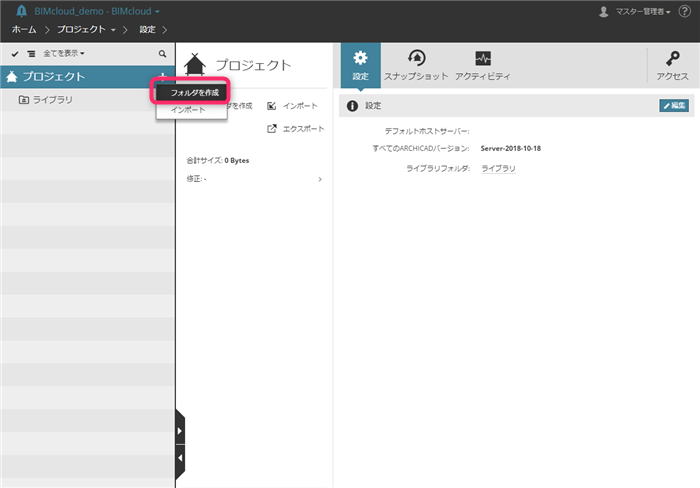Choose インポート from the popup menu
The width and height of the screenshot is (700, 488).
[192, 109]
